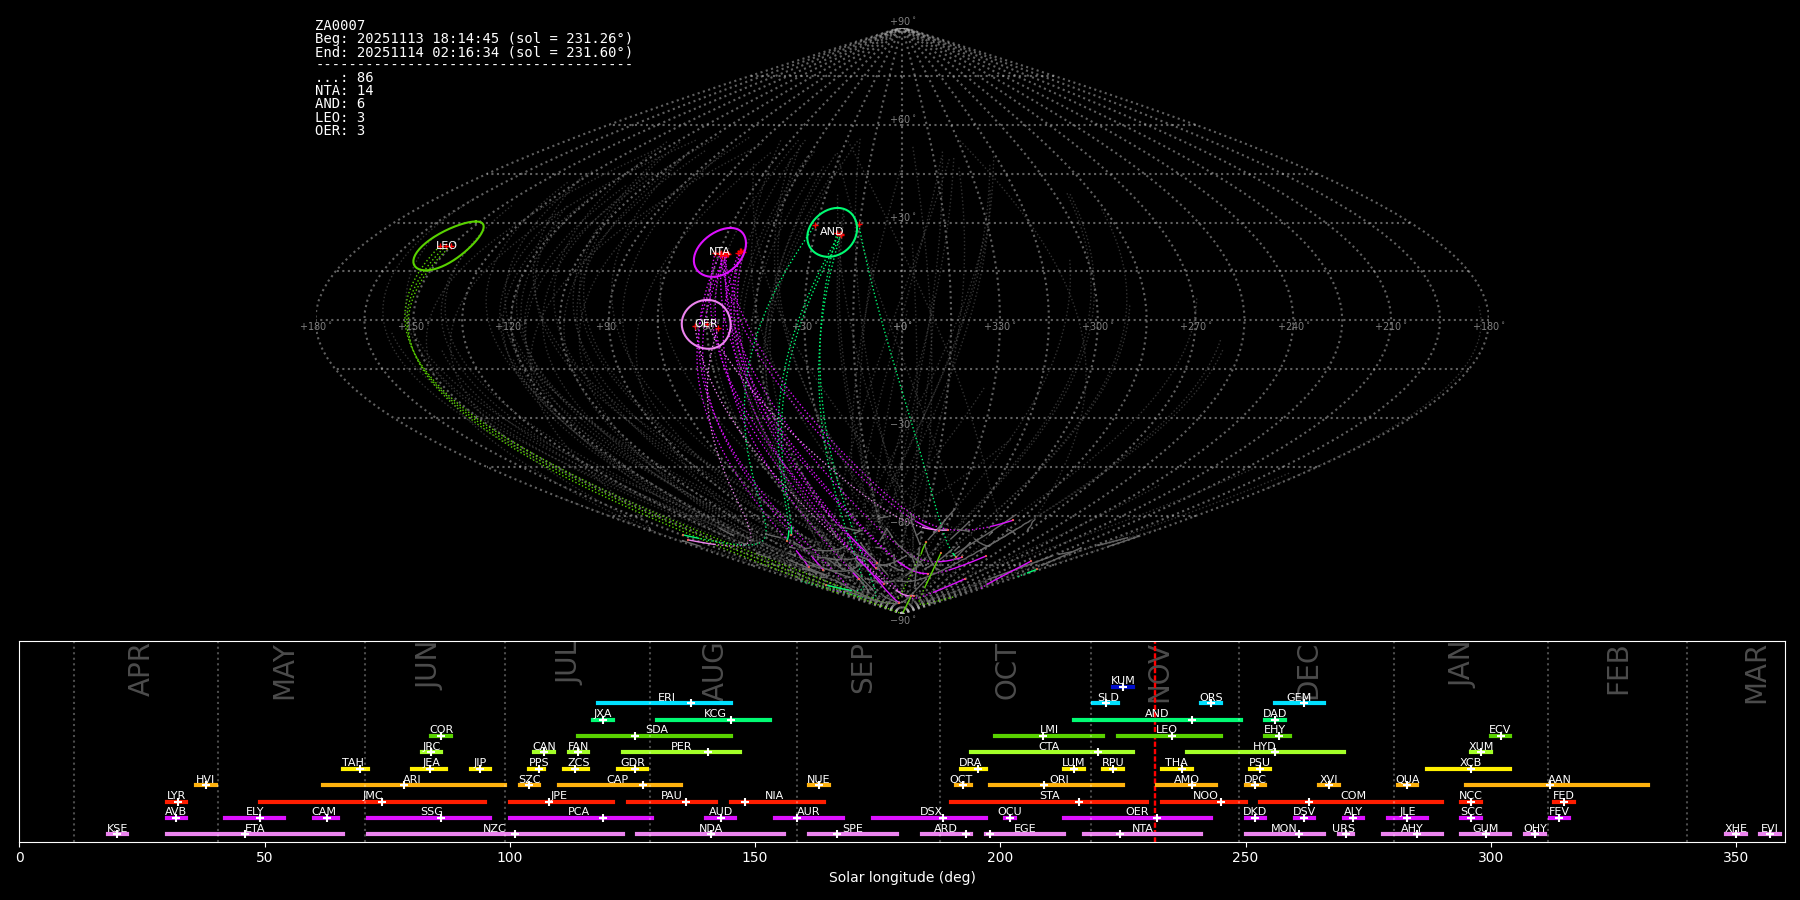Select the SSG shower bar in timeline

(x=428, y=818)
